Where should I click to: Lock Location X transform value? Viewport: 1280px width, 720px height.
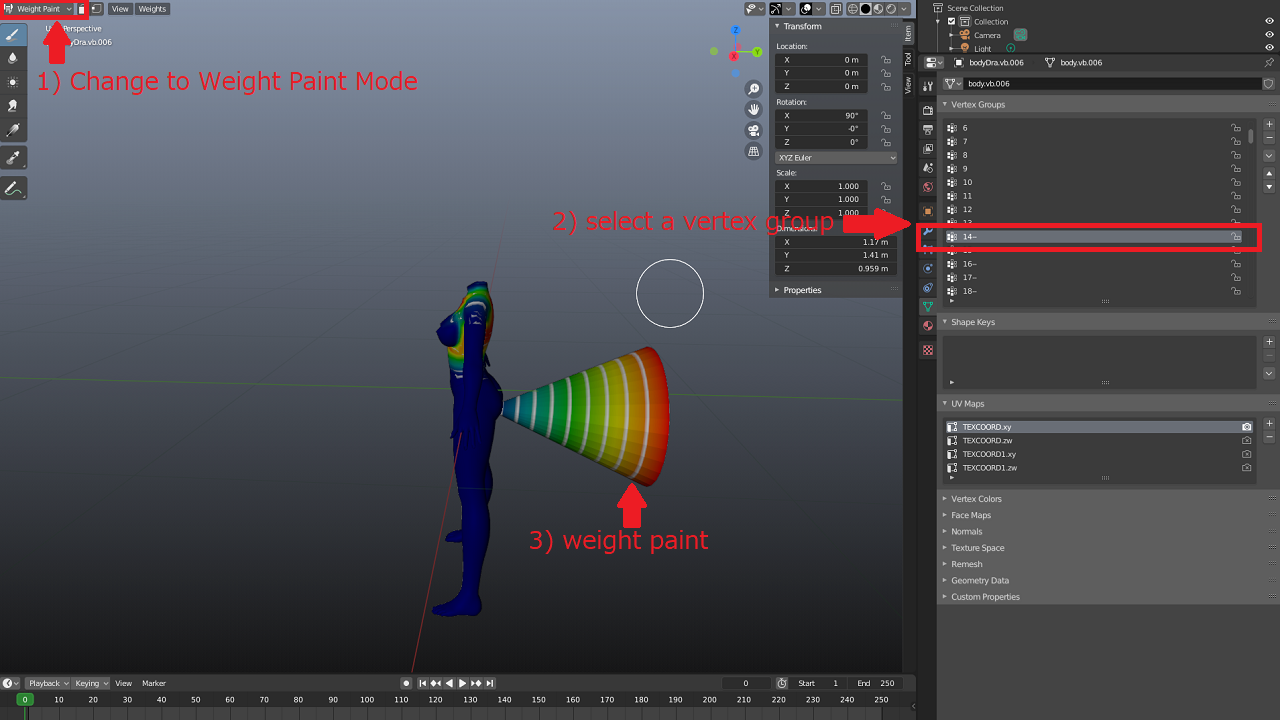pos(886,60)
